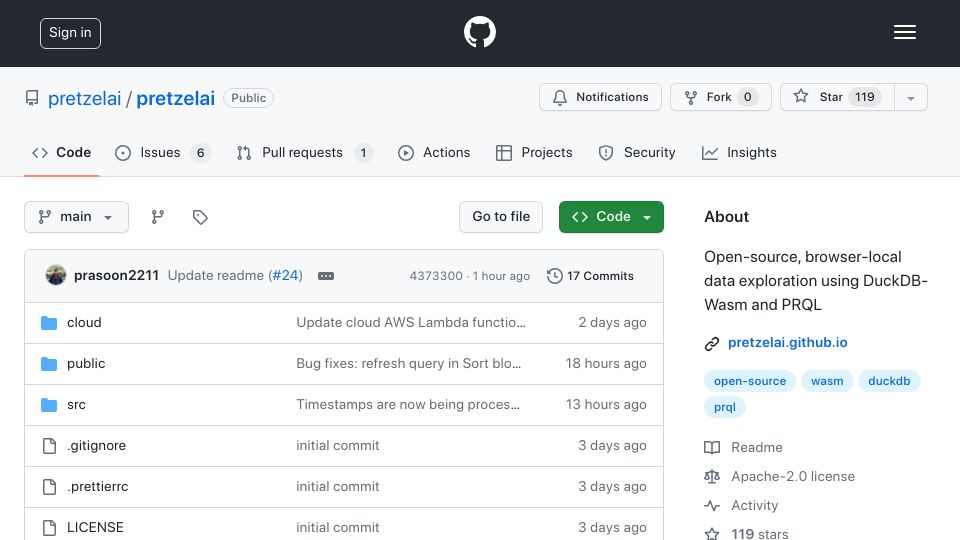
Task: Click prasoon2211's avatar image
Action: [x=56, y=276]
